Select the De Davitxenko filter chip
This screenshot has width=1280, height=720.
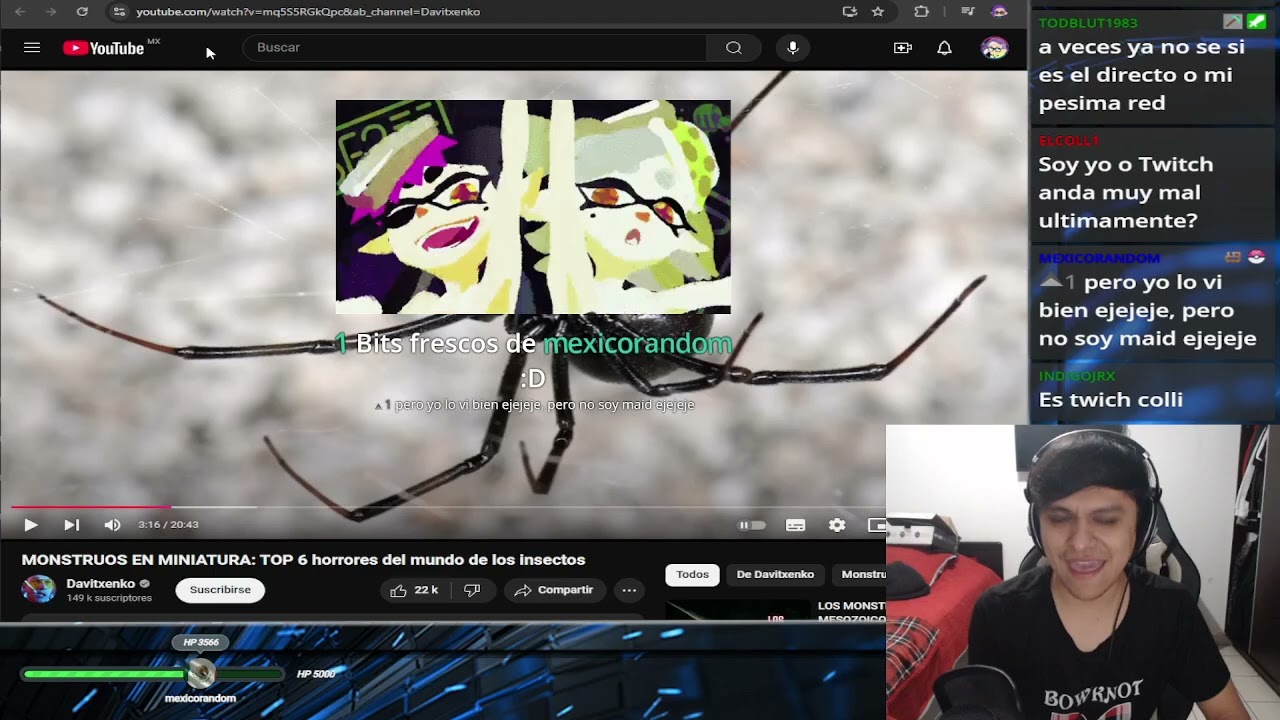tap(775, 574)
